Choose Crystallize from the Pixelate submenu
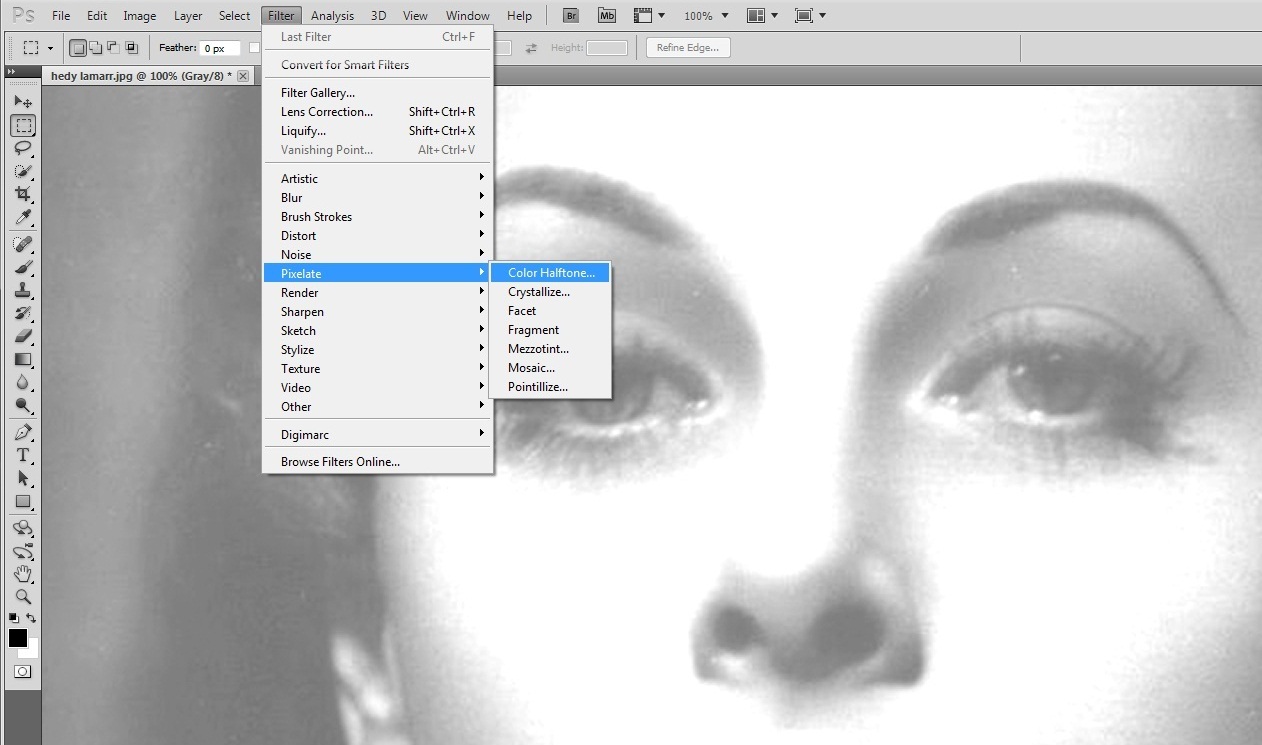Image resolution: width=1262 pixels, height=745 pixels. [x=550, y=292]
